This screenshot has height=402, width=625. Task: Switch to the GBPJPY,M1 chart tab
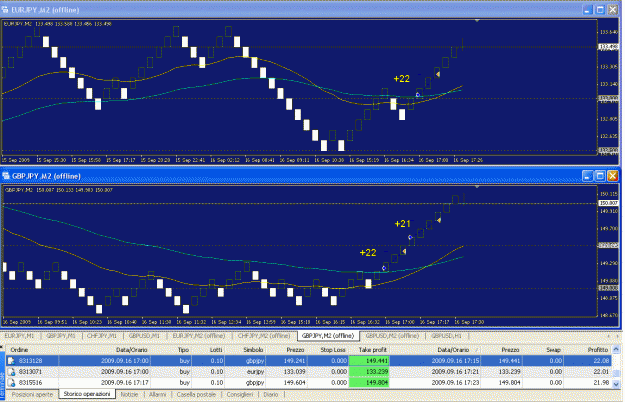click(61, 336)
